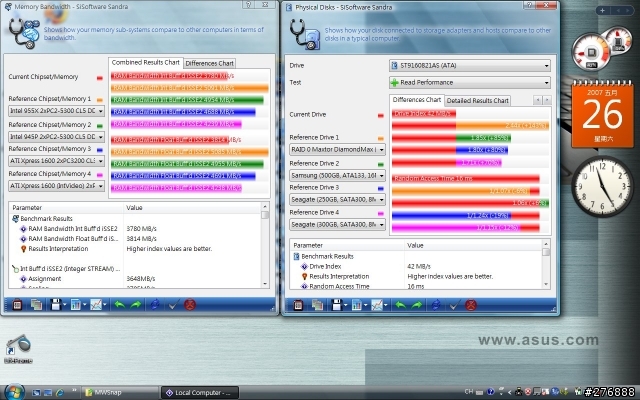The image size is (640, 400).
Task: Open Reference Drive 3 dropdown (Seagate 250GB)
Action: [337, 200]
